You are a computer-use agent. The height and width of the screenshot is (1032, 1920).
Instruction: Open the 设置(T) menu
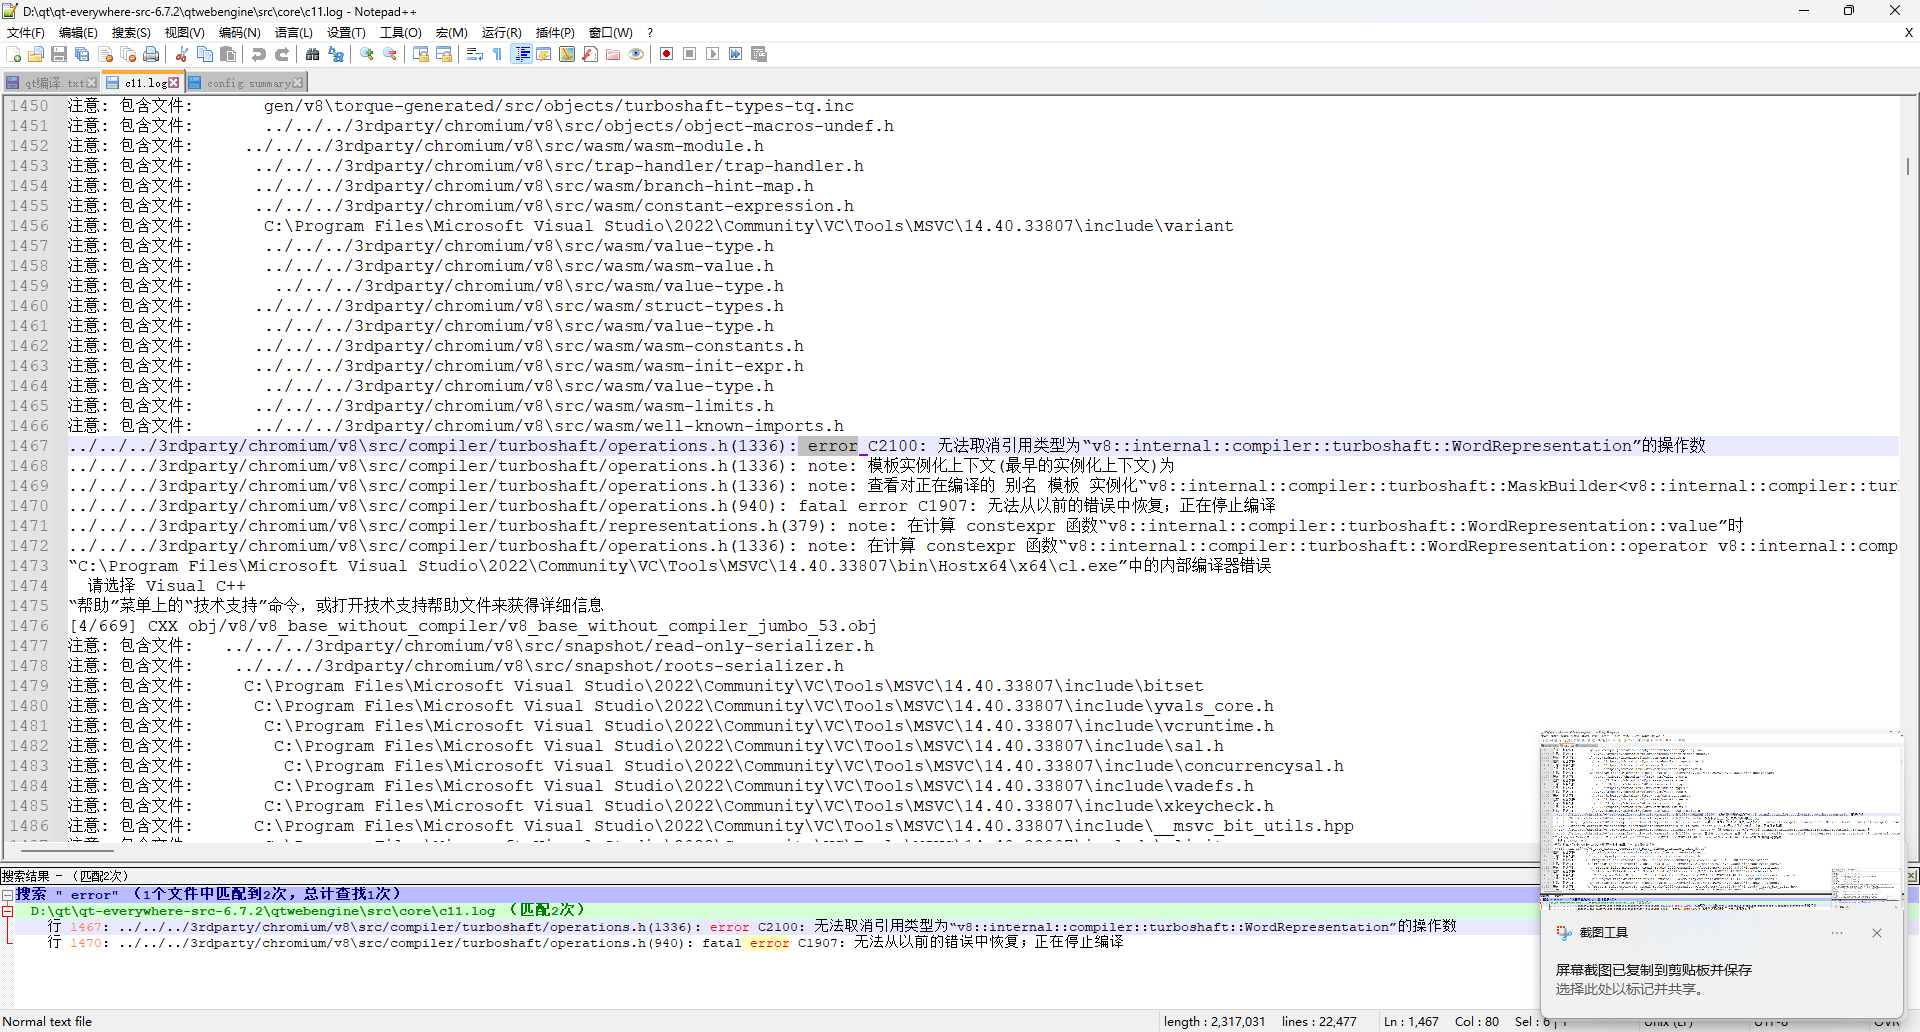(346, 32)
